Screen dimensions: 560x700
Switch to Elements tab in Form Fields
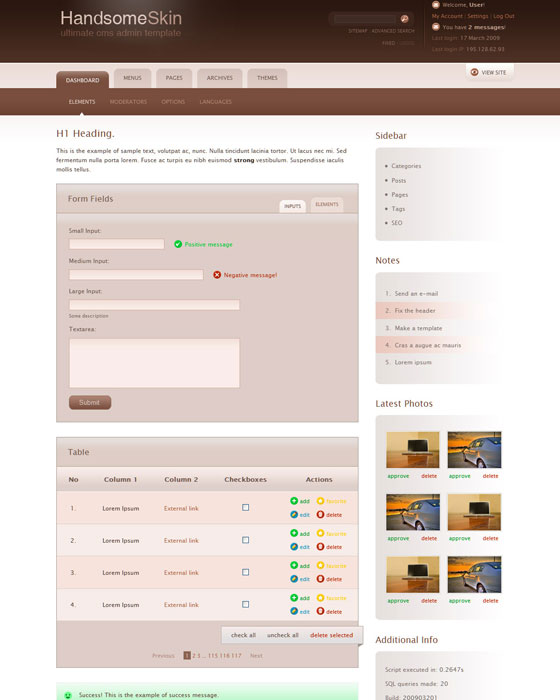coord(327,204)
